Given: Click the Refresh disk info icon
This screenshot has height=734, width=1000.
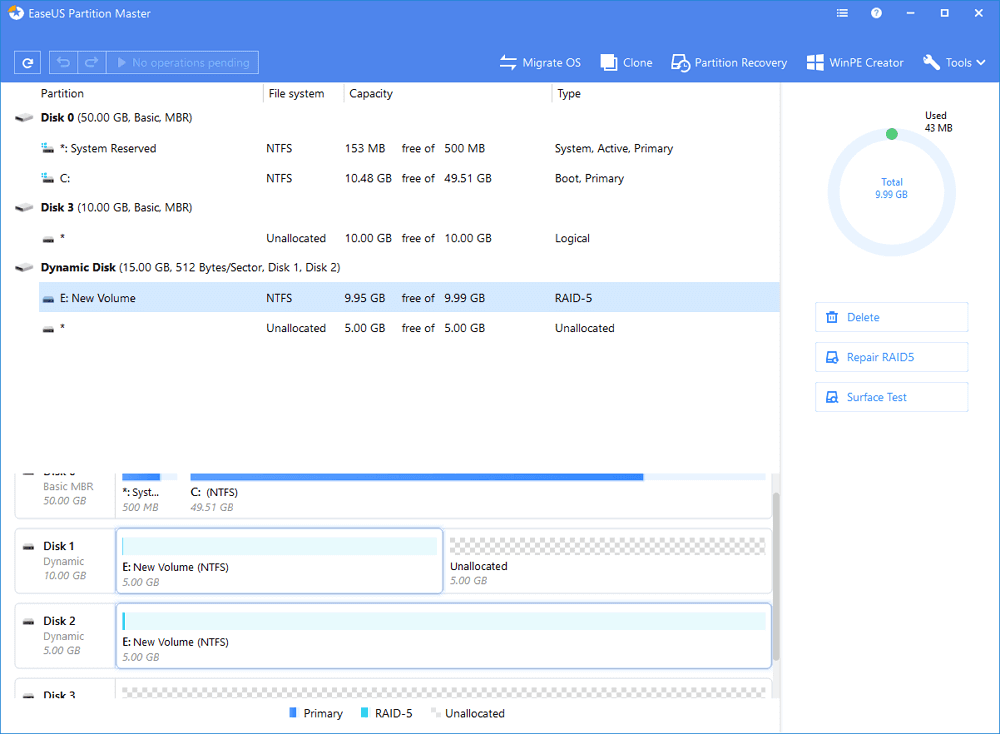Looking at the screenshot, I should (x=27, y=63).
